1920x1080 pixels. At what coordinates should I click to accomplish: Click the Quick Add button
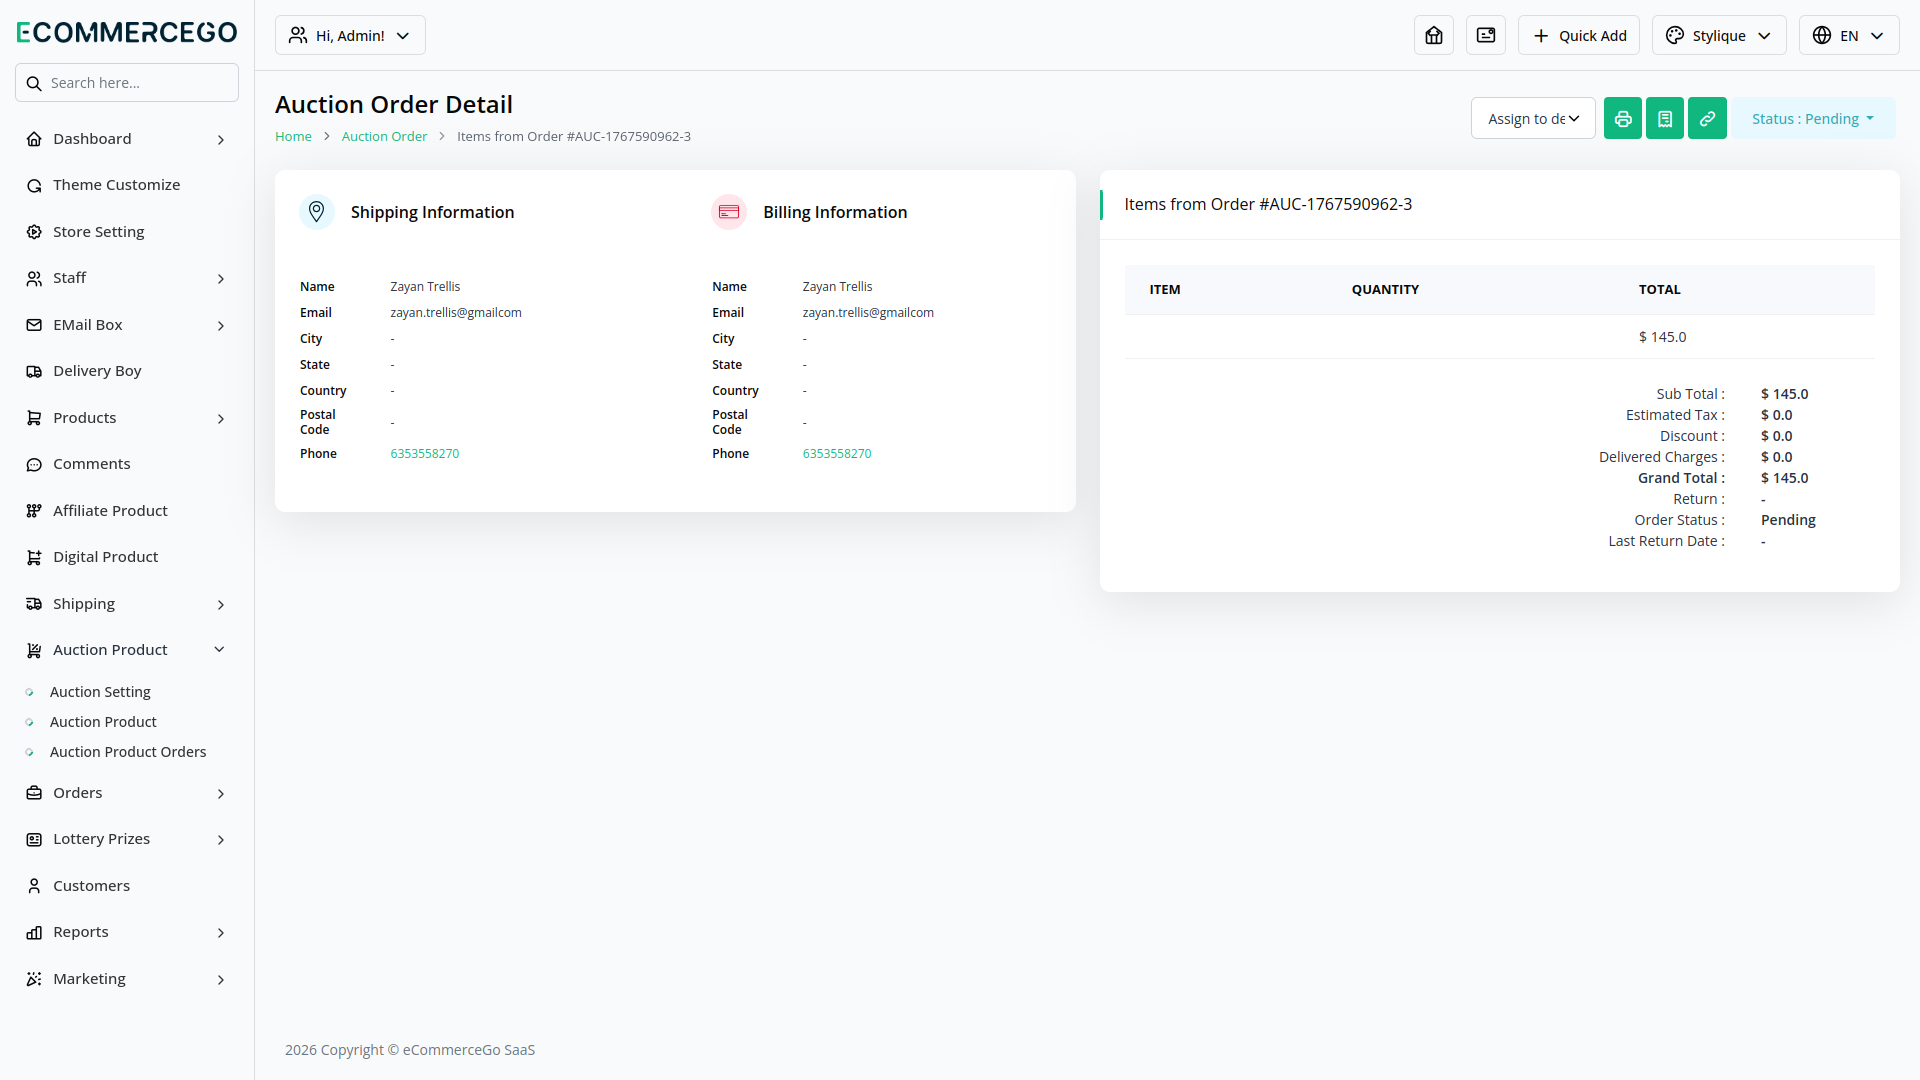pyautogui.click(x=1579, y=35)
